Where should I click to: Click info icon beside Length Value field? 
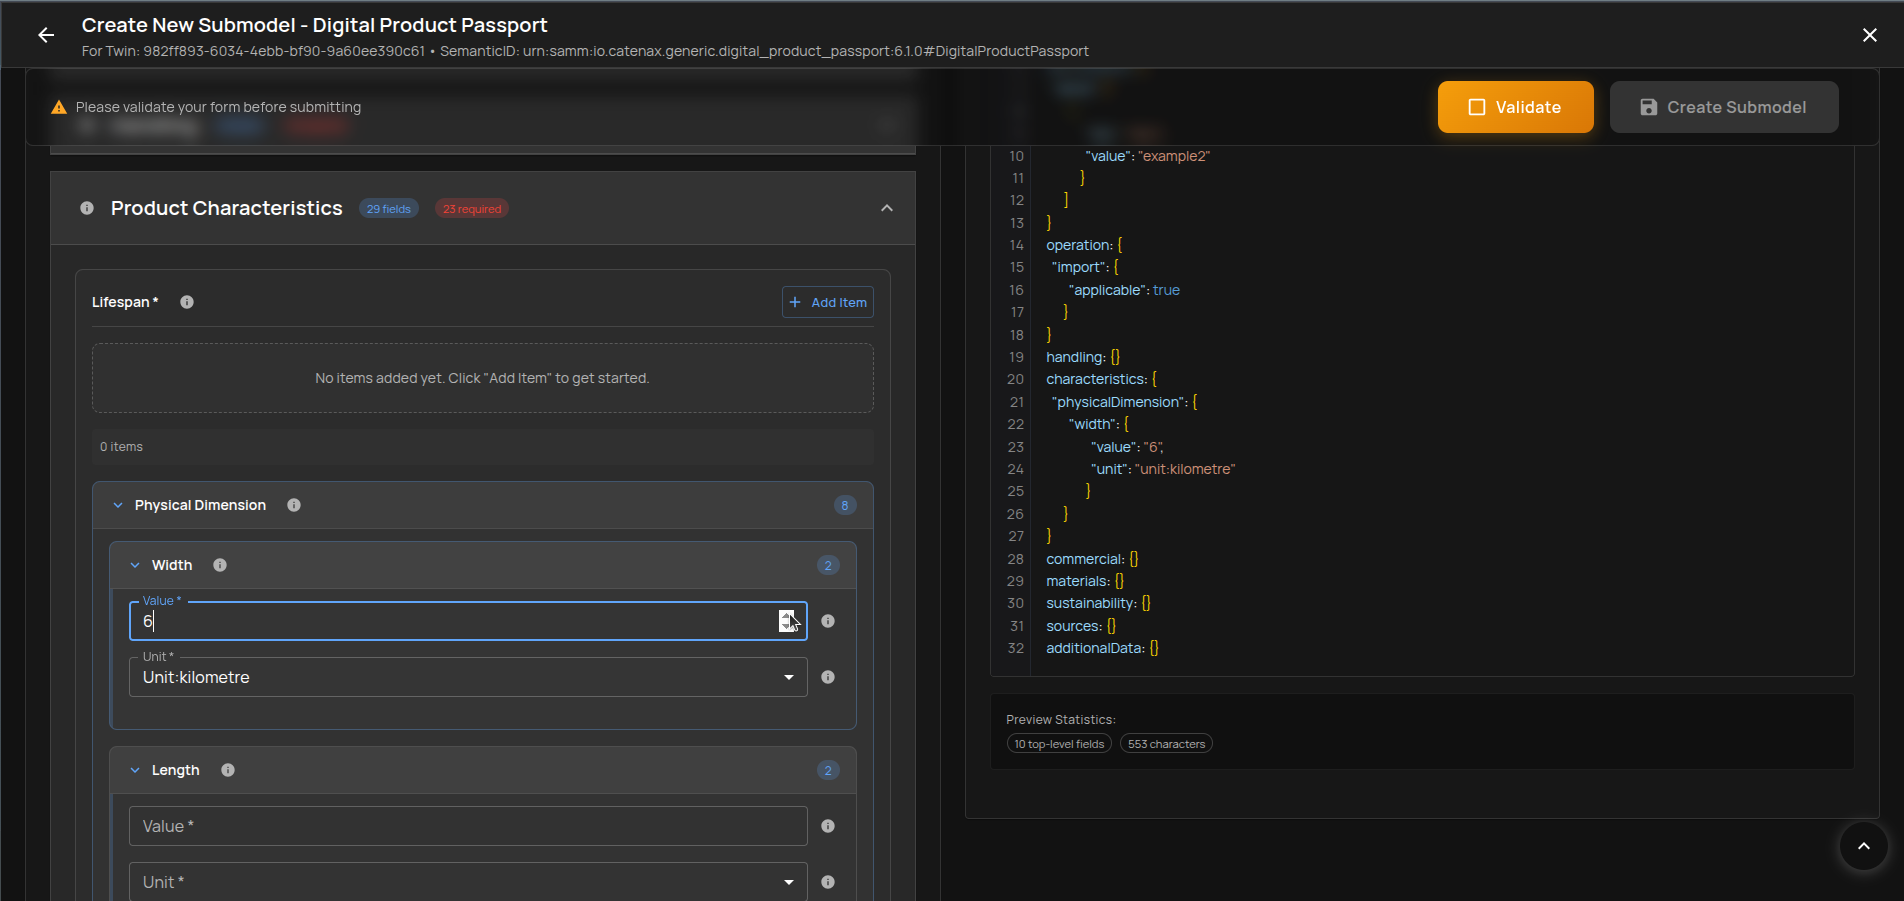coord(828,826)
